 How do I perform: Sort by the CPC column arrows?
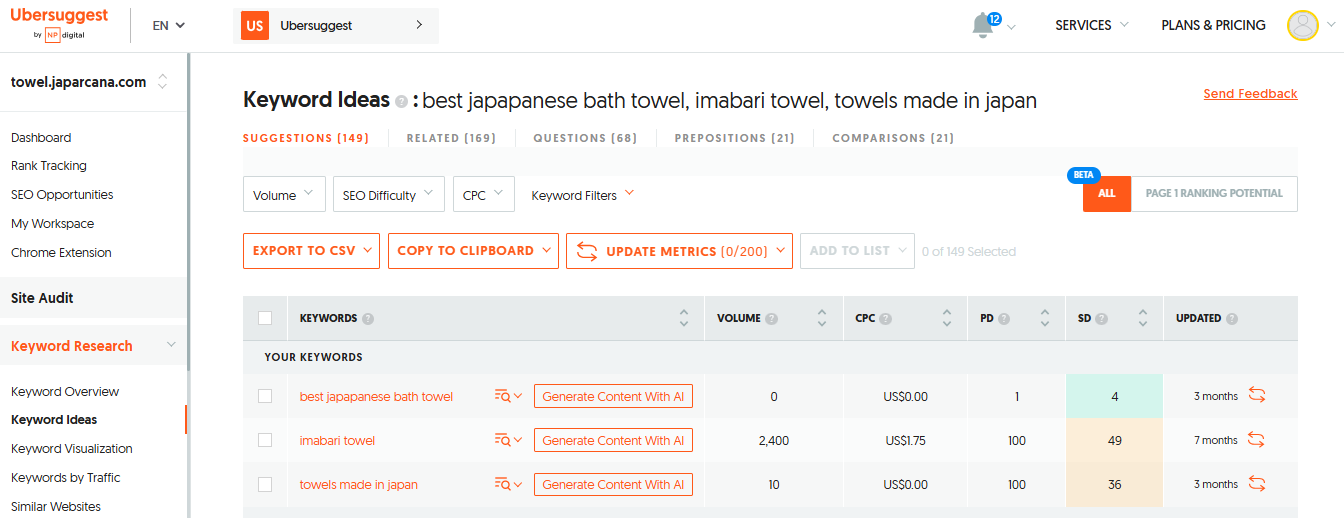[947, 318]
